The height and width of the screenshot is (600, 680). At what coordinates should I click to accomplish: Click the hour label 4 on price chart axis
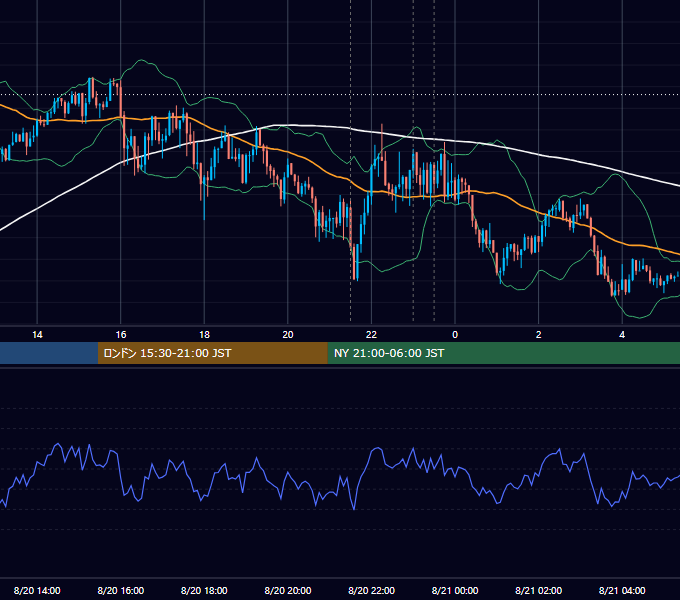pyautogui.click(x=622, y=335)
